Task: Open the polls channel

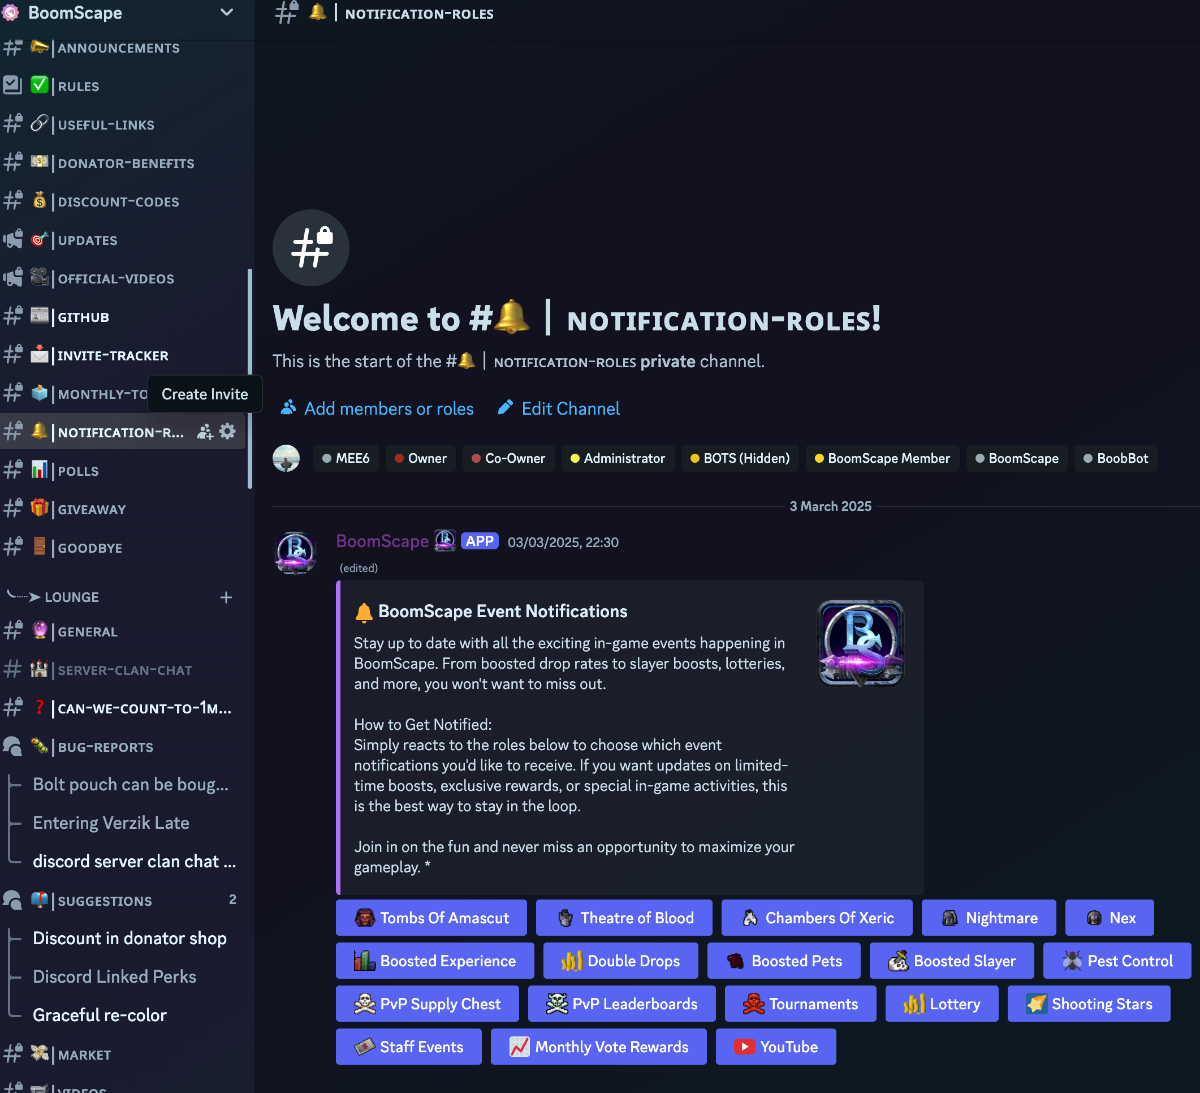Action: [x=123, y=471]
